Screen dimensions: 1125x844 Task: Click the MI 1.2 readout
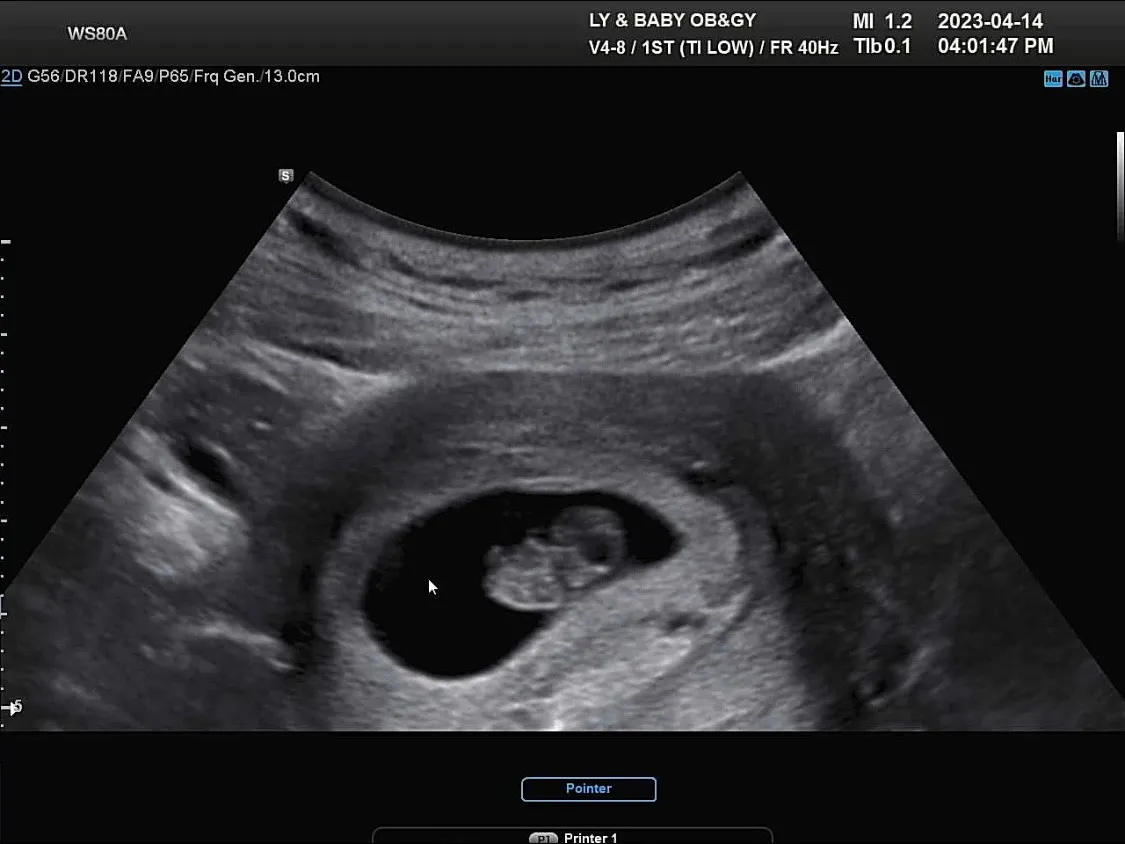882,22
